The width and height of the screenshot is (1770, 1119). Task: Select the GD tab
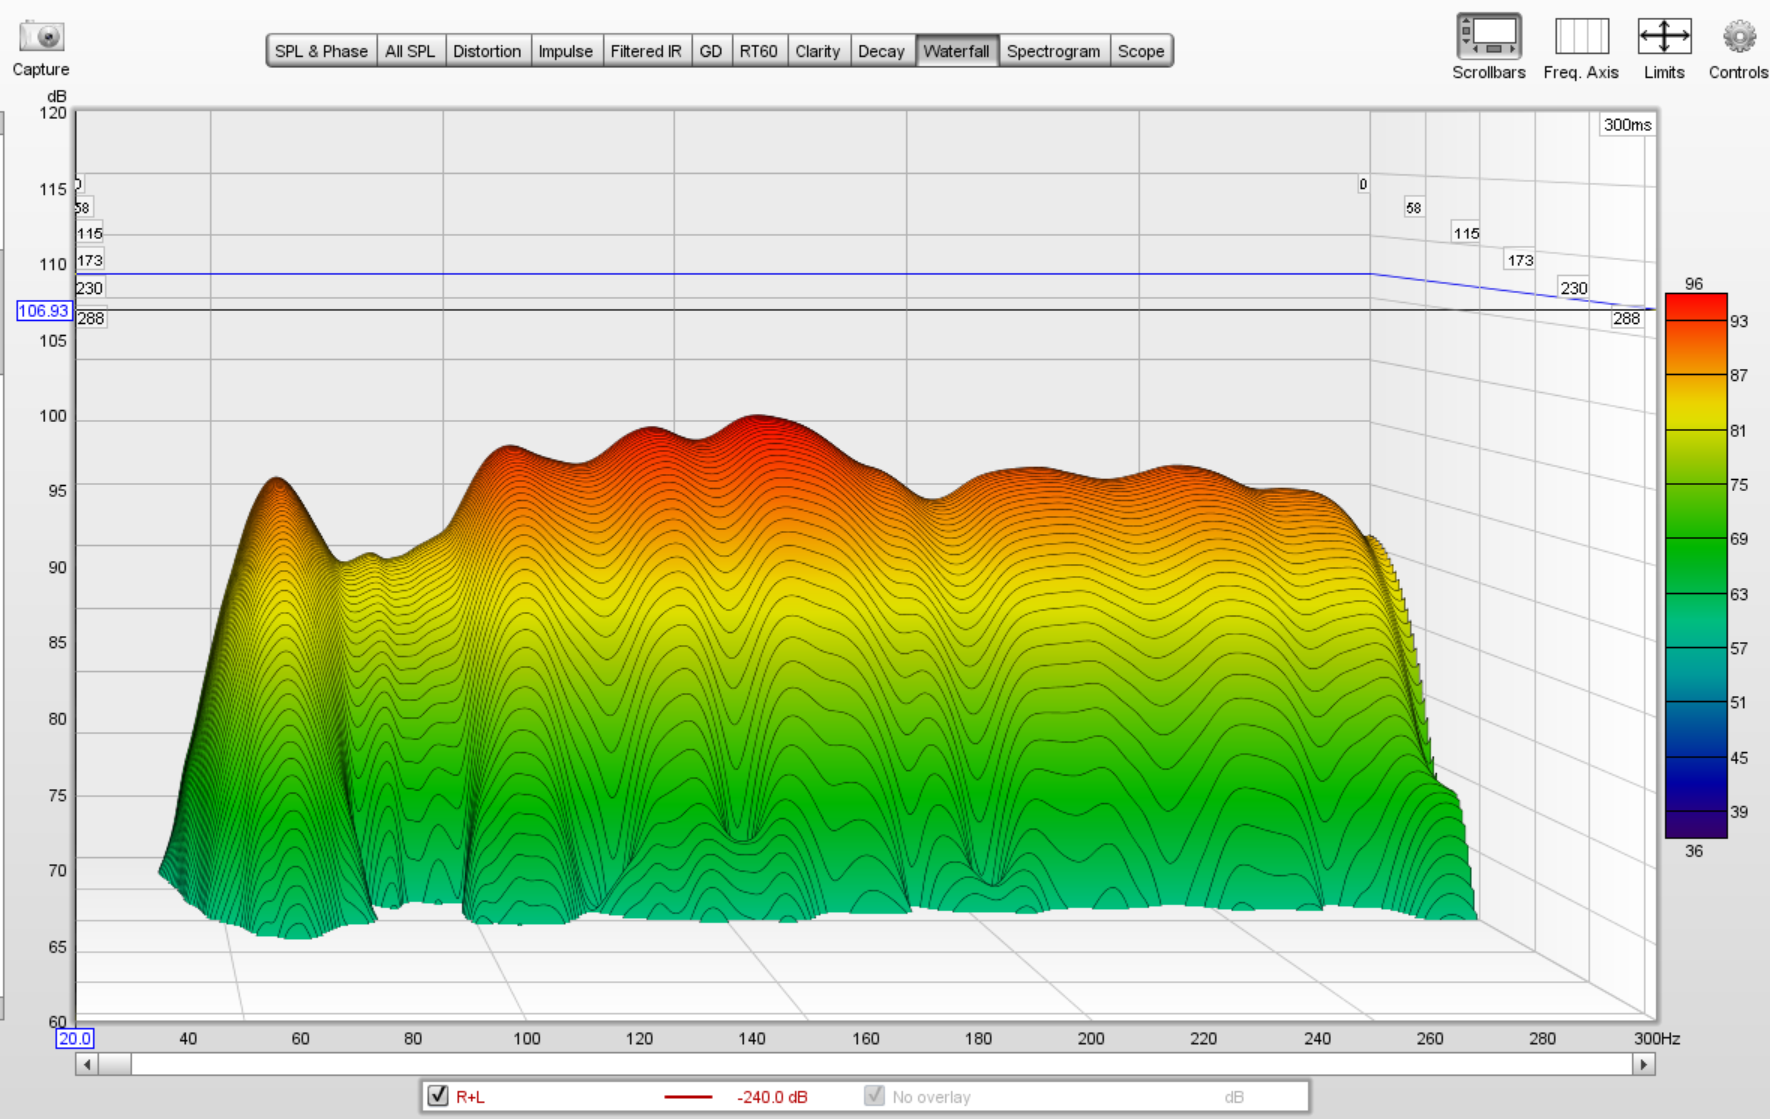click(711, 51)
